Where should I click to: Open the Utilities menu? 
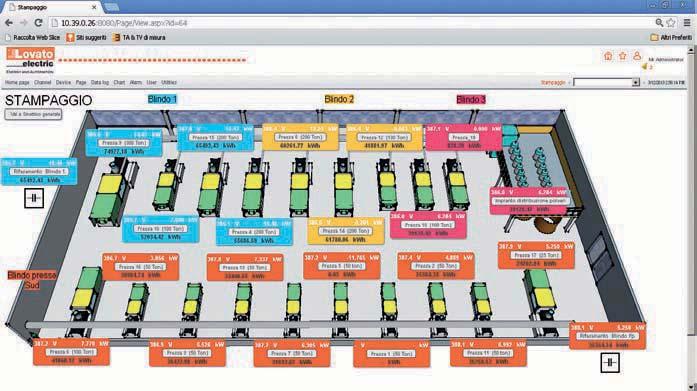point(169,83)
